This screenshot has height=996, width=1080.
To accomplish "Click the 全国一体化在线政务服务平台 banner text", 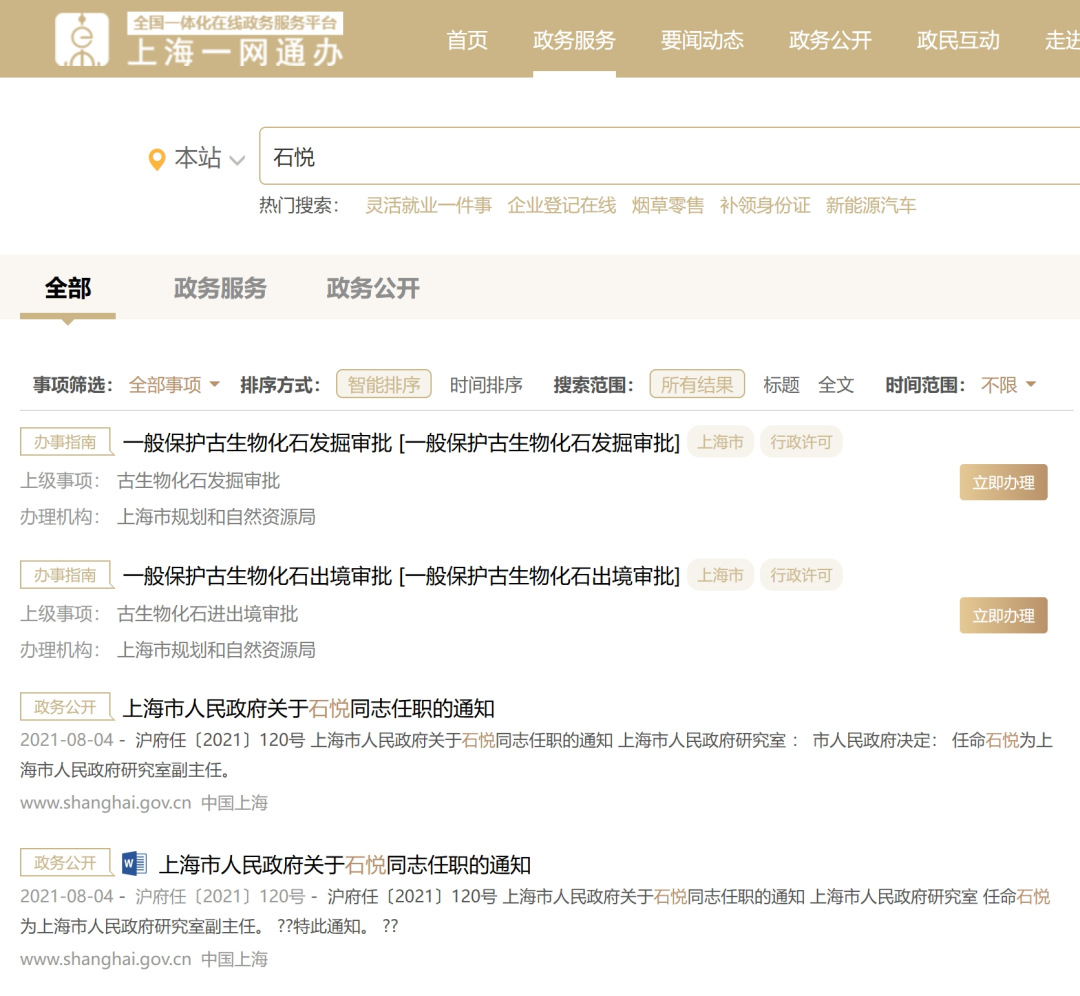I will click(235, 23).
